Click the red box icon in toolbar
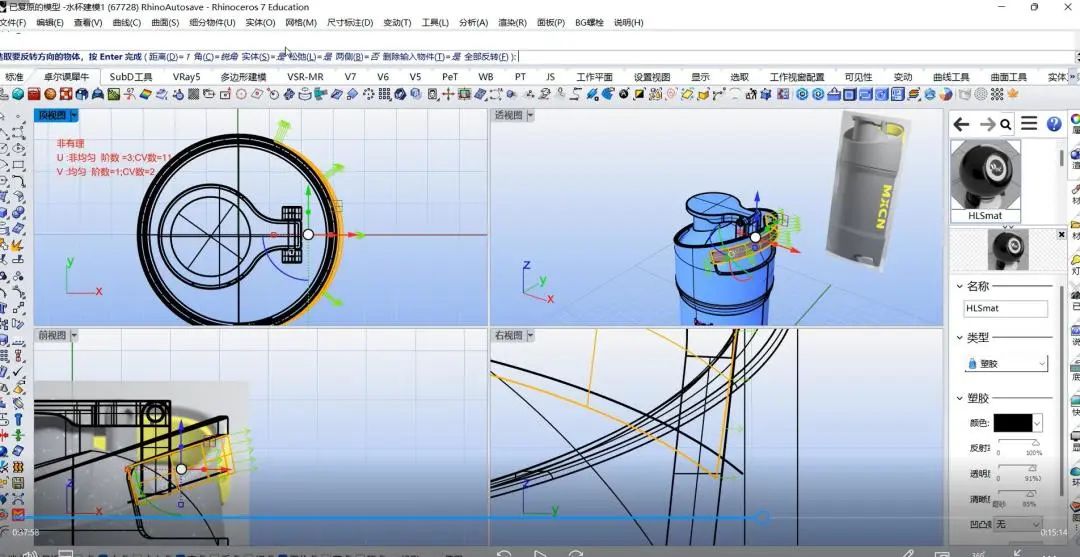 (33, 94)
